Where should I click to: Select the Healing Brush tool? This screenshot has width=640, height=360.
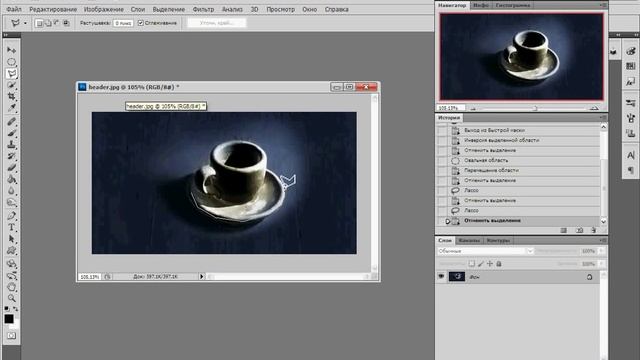11,121
